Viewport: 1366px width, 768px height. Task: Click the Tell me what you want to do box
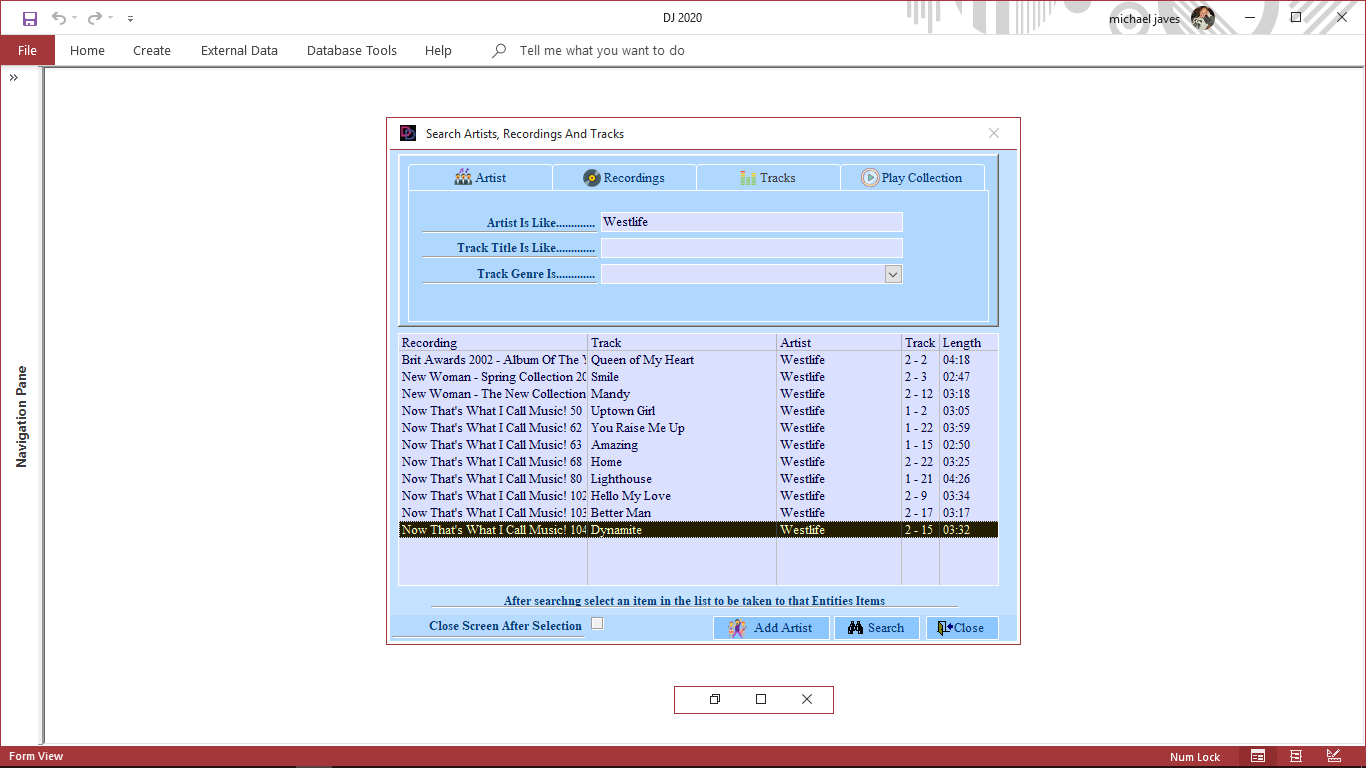tap(602, 50)
